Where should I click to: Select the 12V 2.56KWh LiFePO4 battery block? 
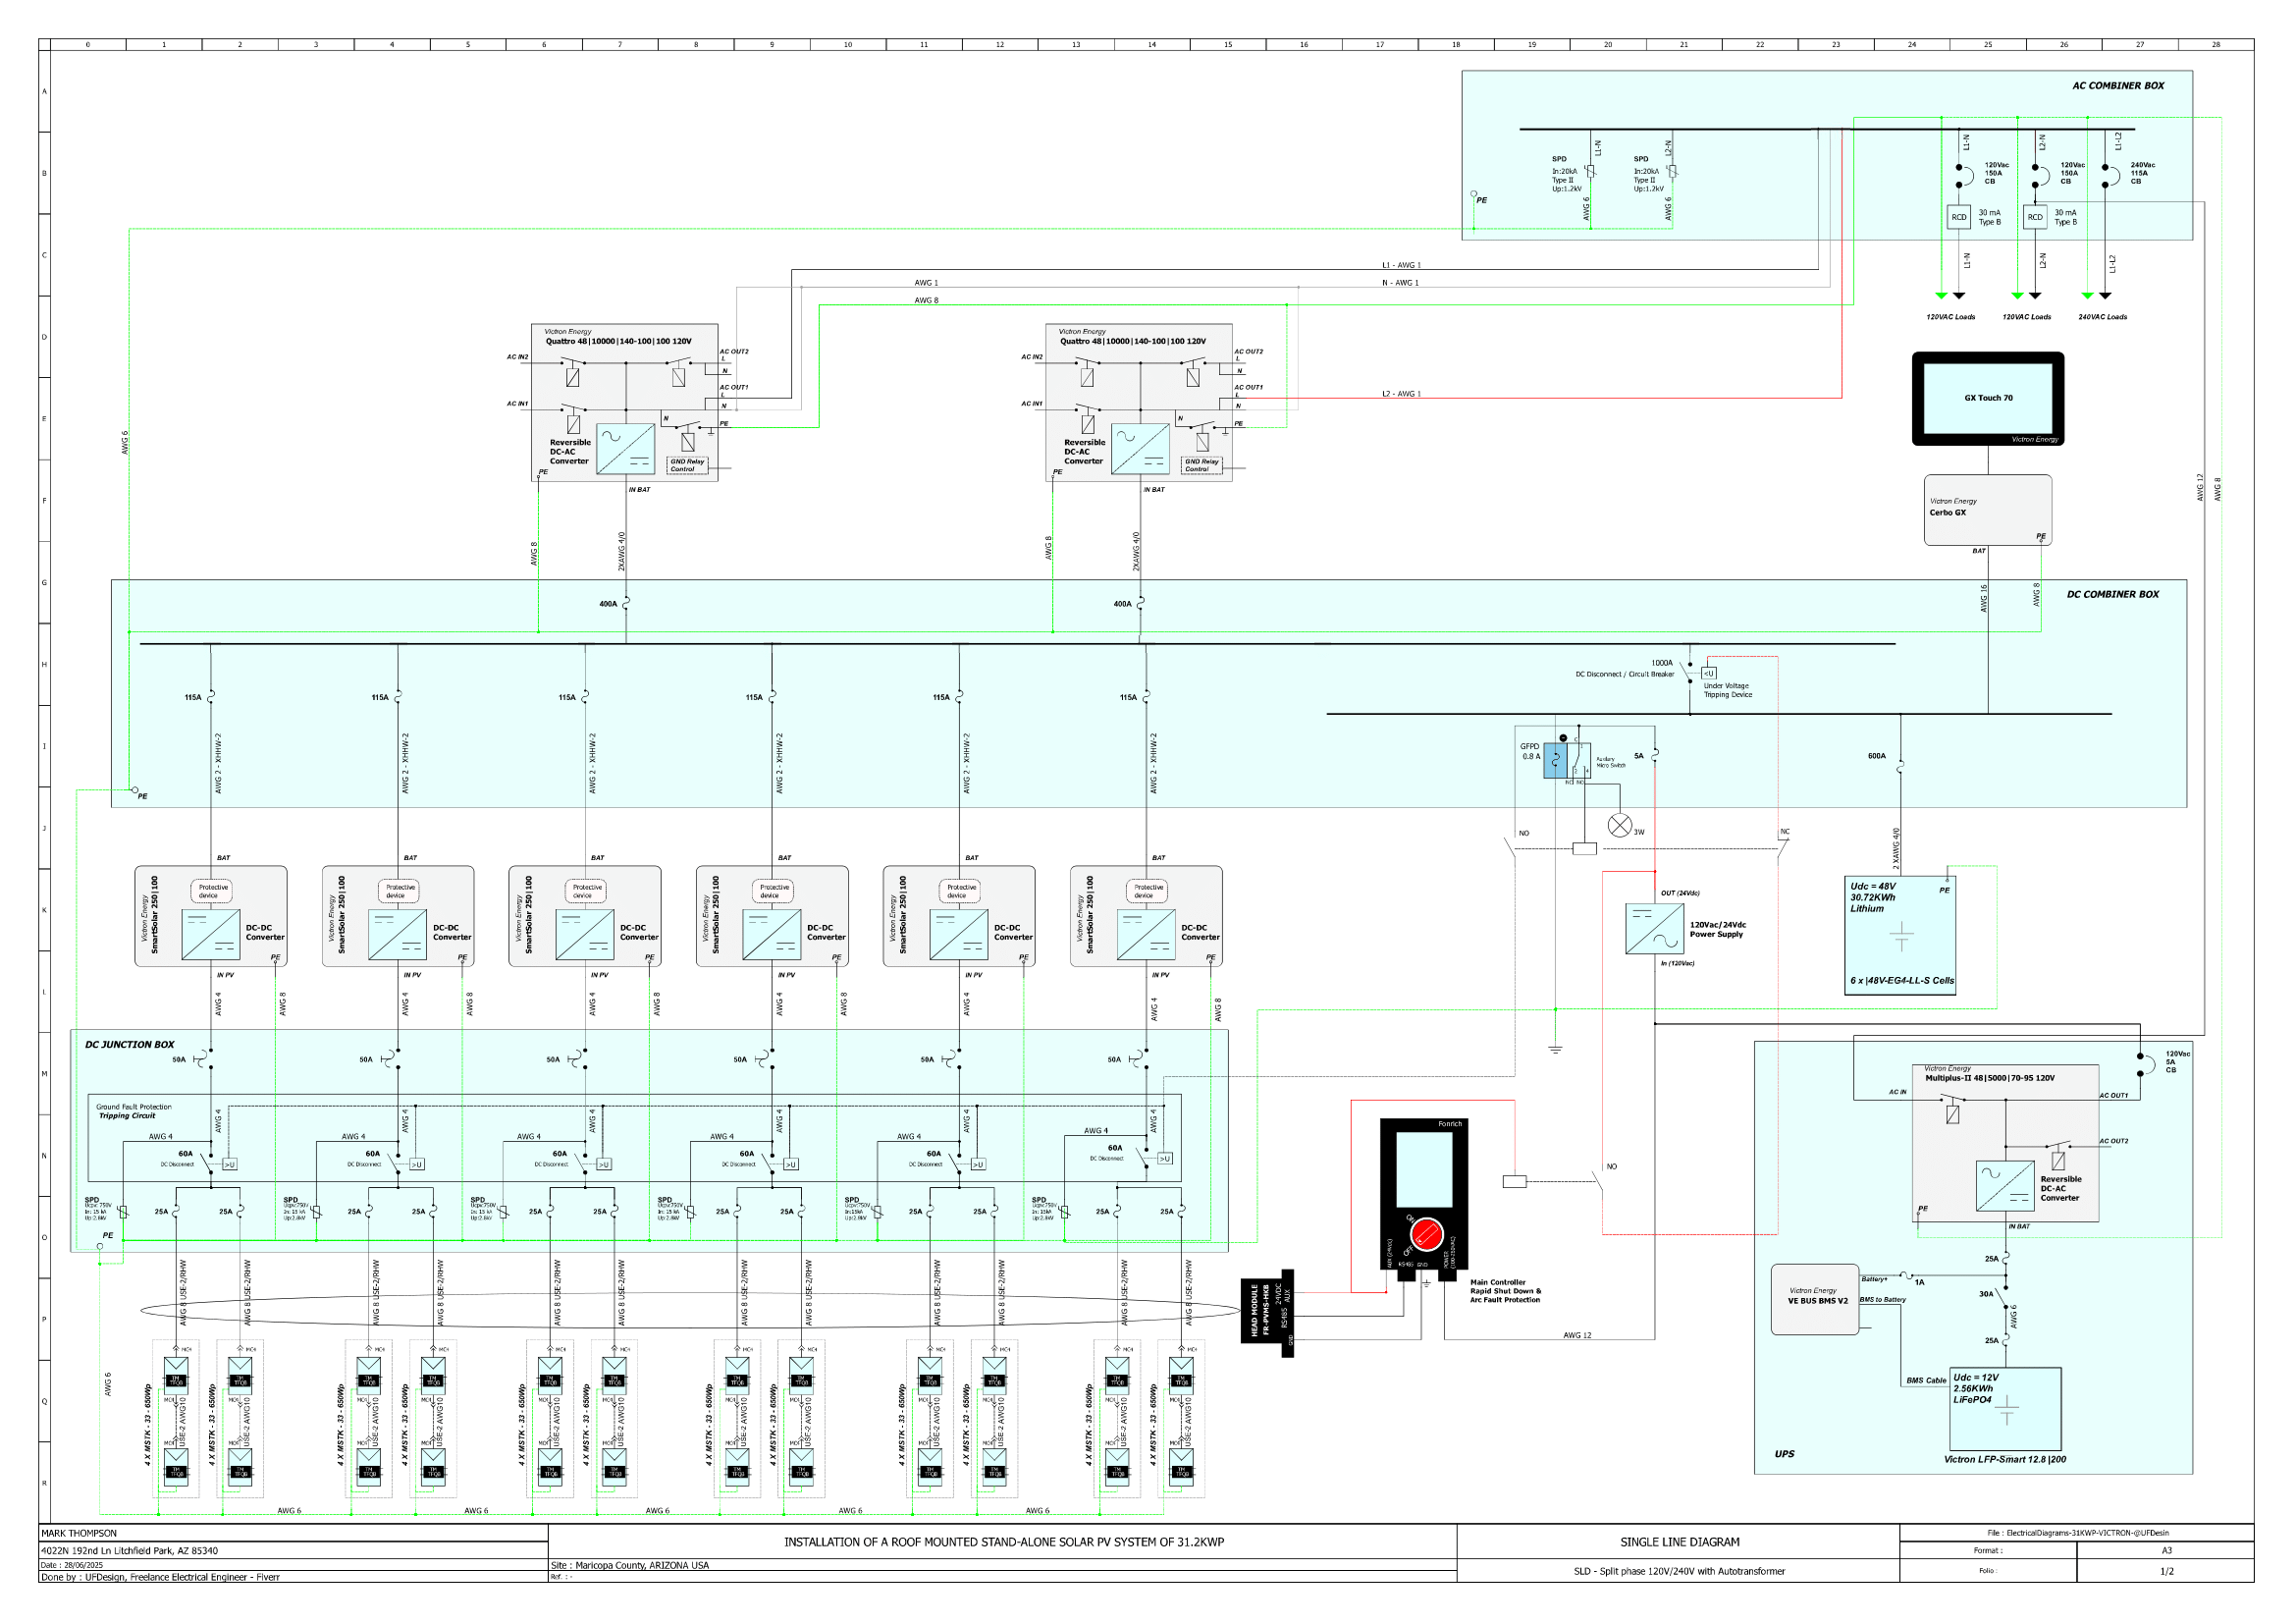[2005, 1408]
